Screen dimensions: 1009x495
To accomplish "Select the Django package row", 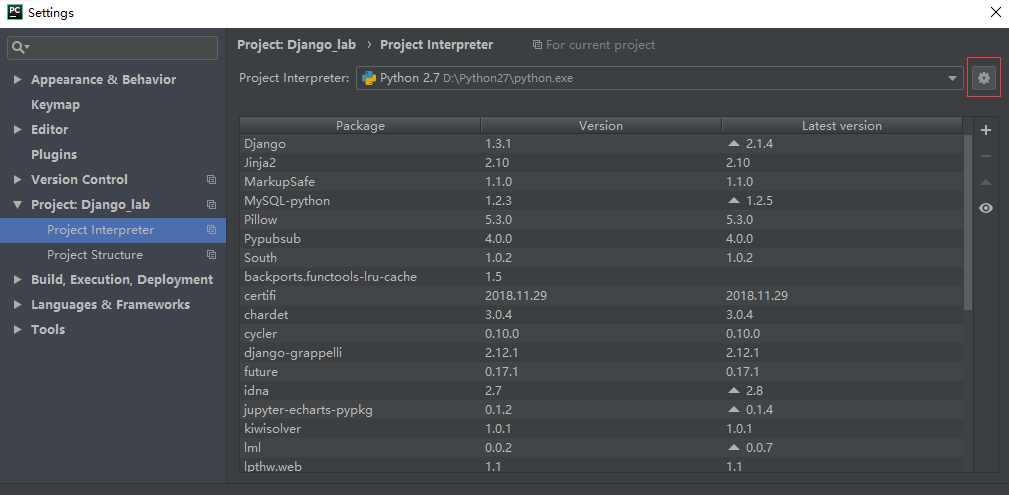I will pos(601,144).
